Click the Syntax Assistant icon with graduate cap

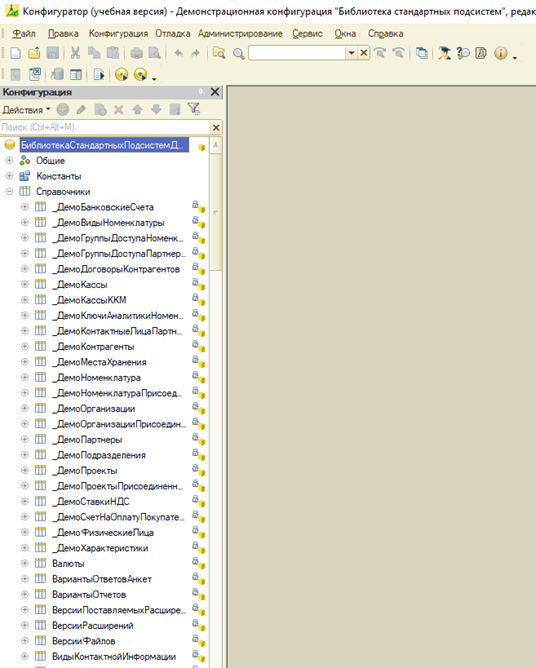pyautogui.click(x=444, y=53)
